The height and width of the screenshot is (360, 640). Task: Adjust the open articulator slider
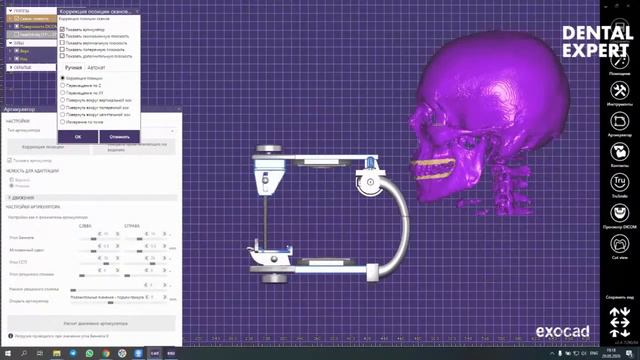[110, 303]
